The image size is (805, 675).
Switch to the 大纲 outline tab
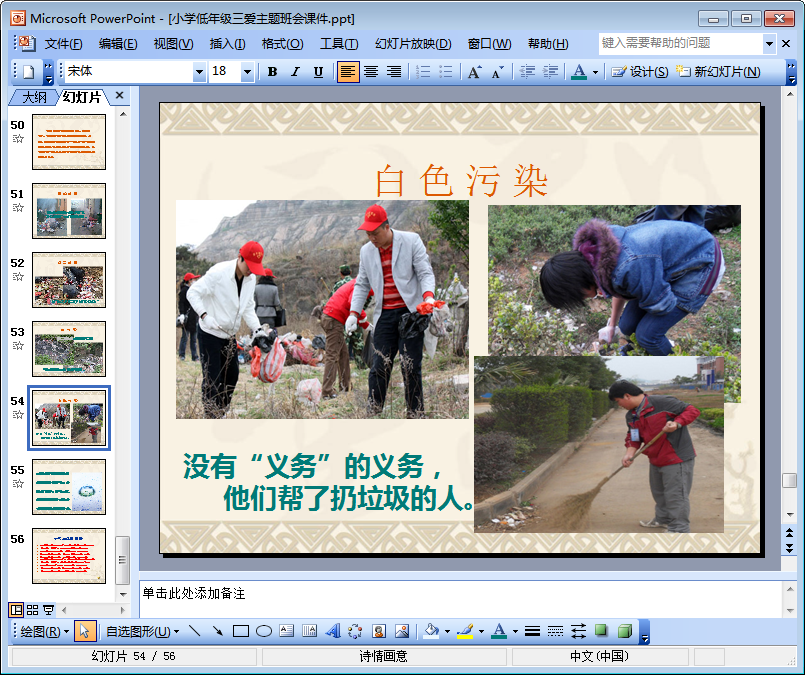[34, 97]
